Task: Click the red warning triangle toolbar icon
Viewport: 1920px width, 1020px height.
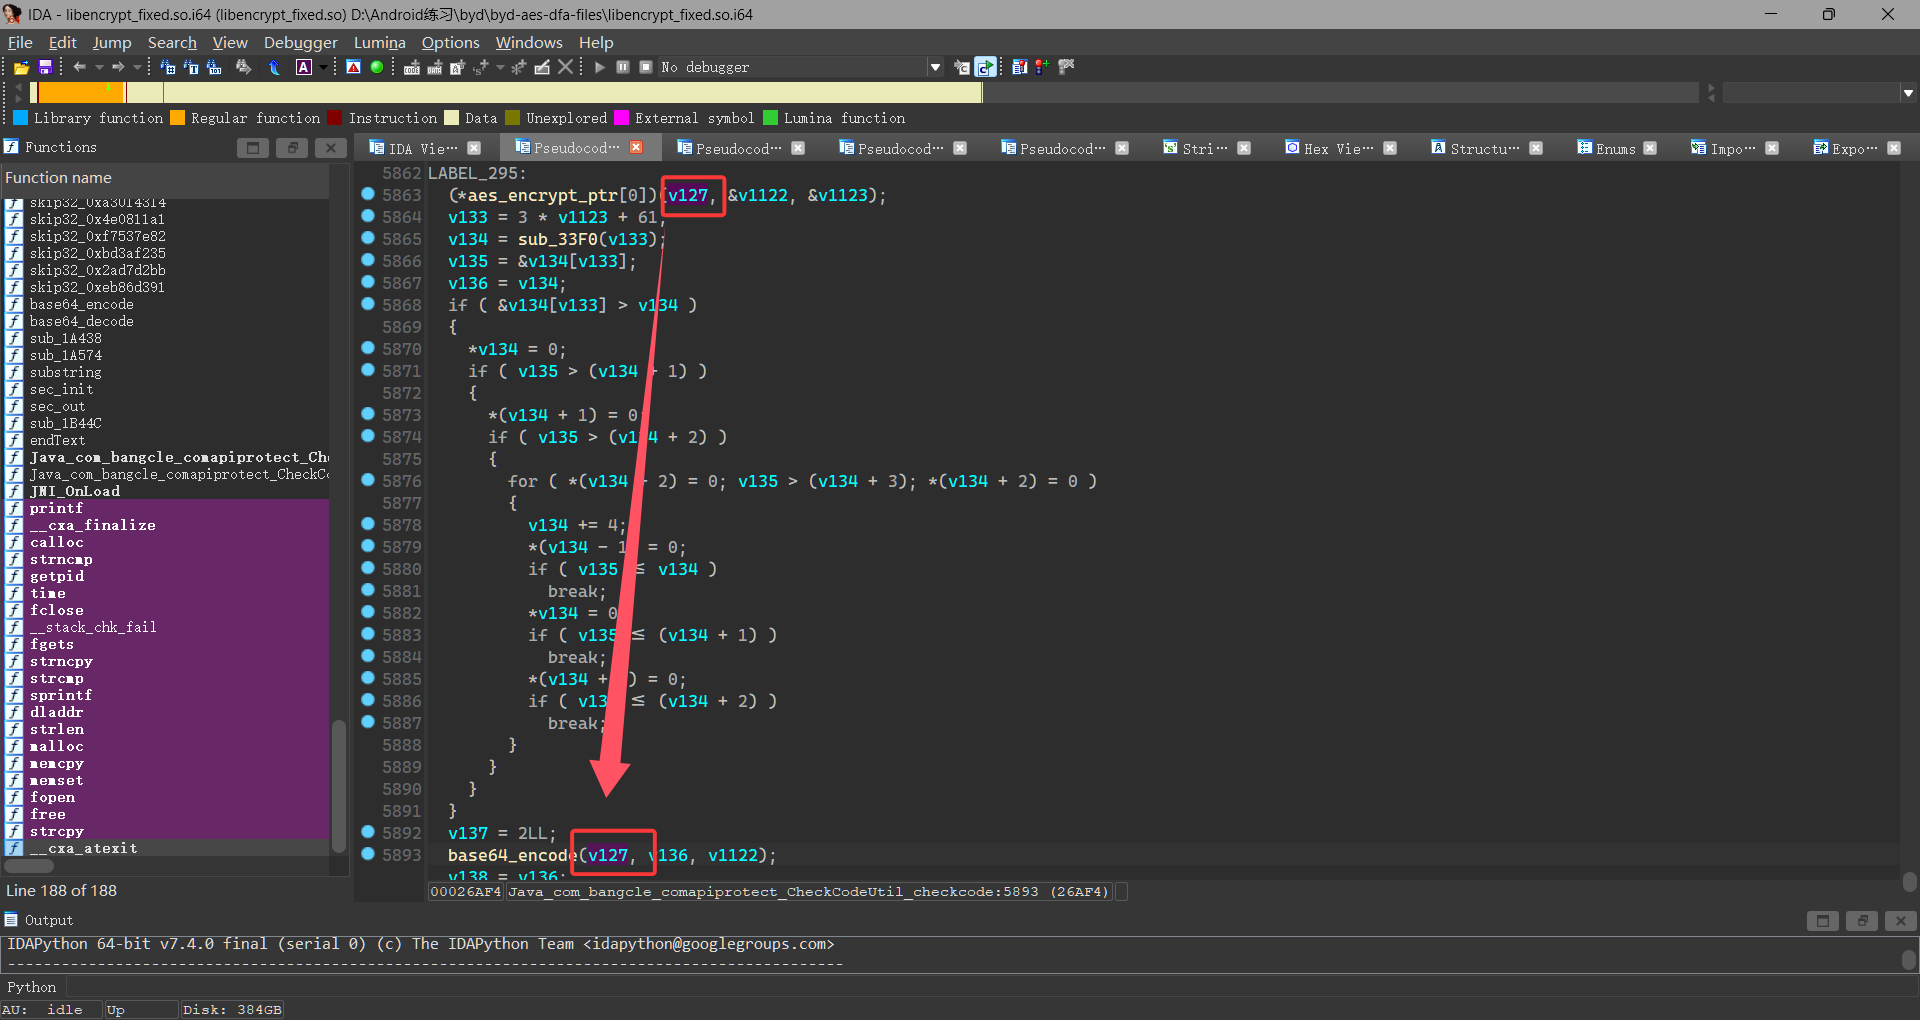Action: (353, 67)
